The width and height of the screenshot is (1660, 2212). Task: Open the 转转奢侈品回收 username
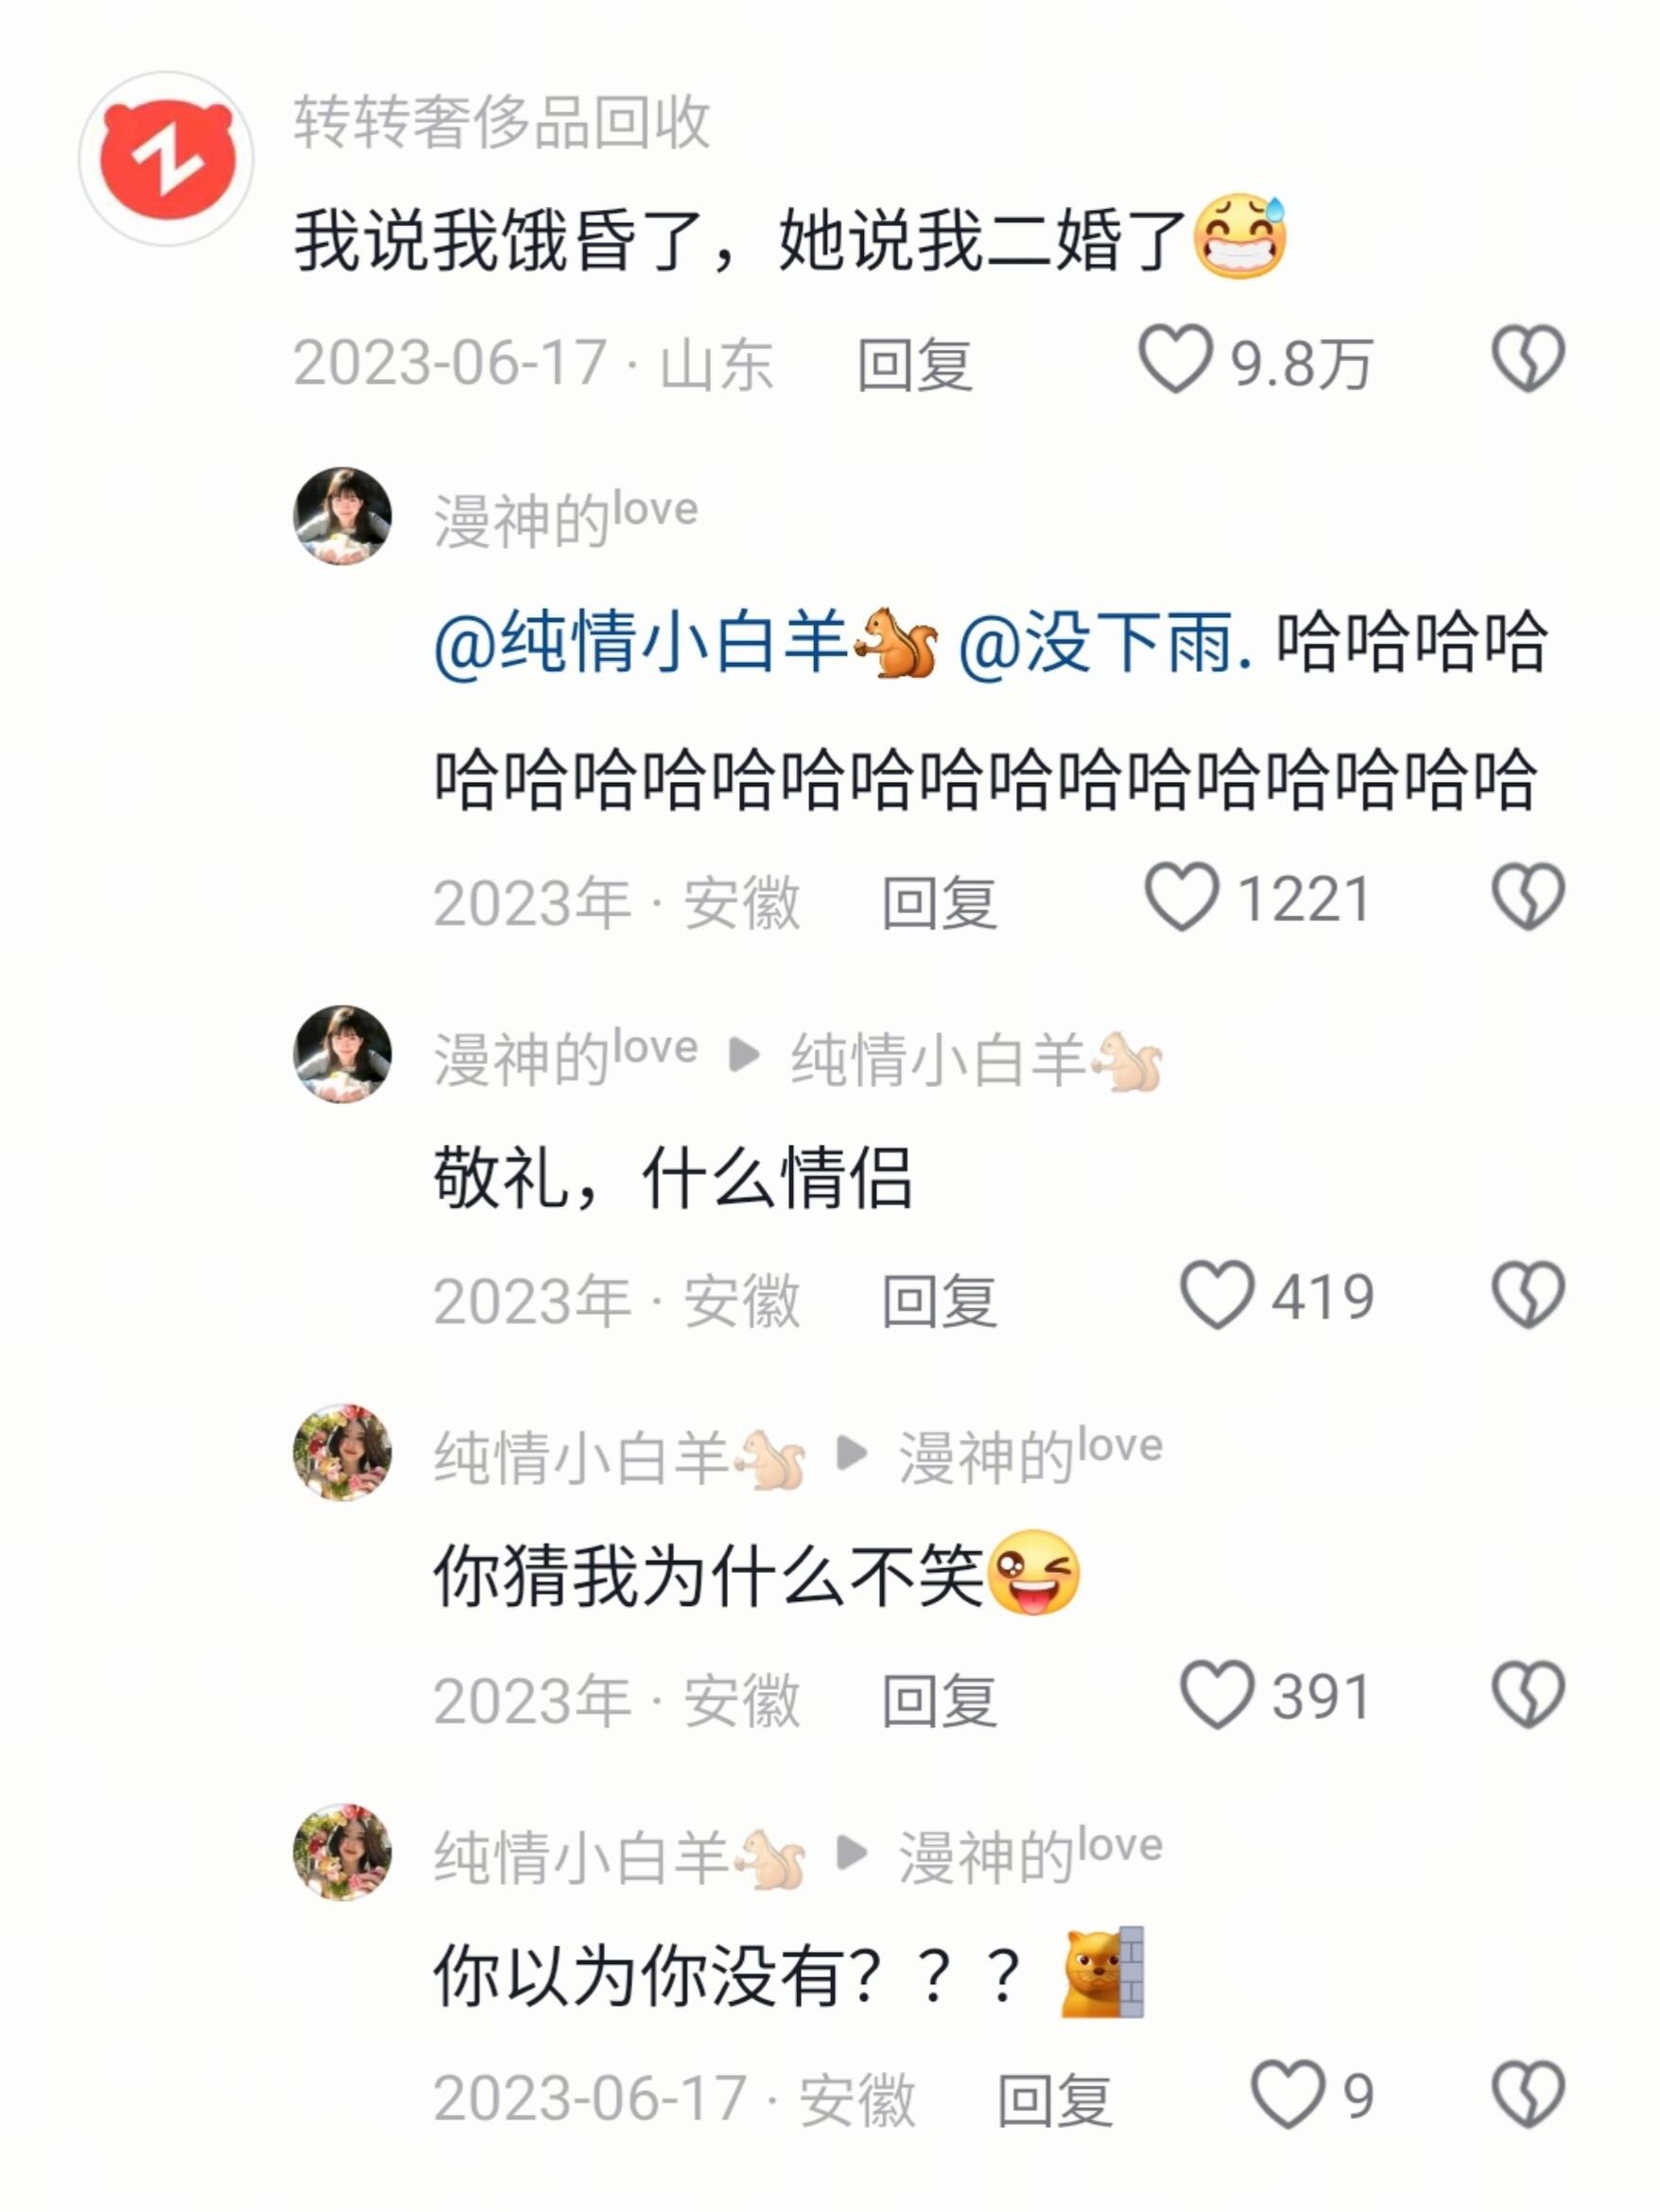502,123
